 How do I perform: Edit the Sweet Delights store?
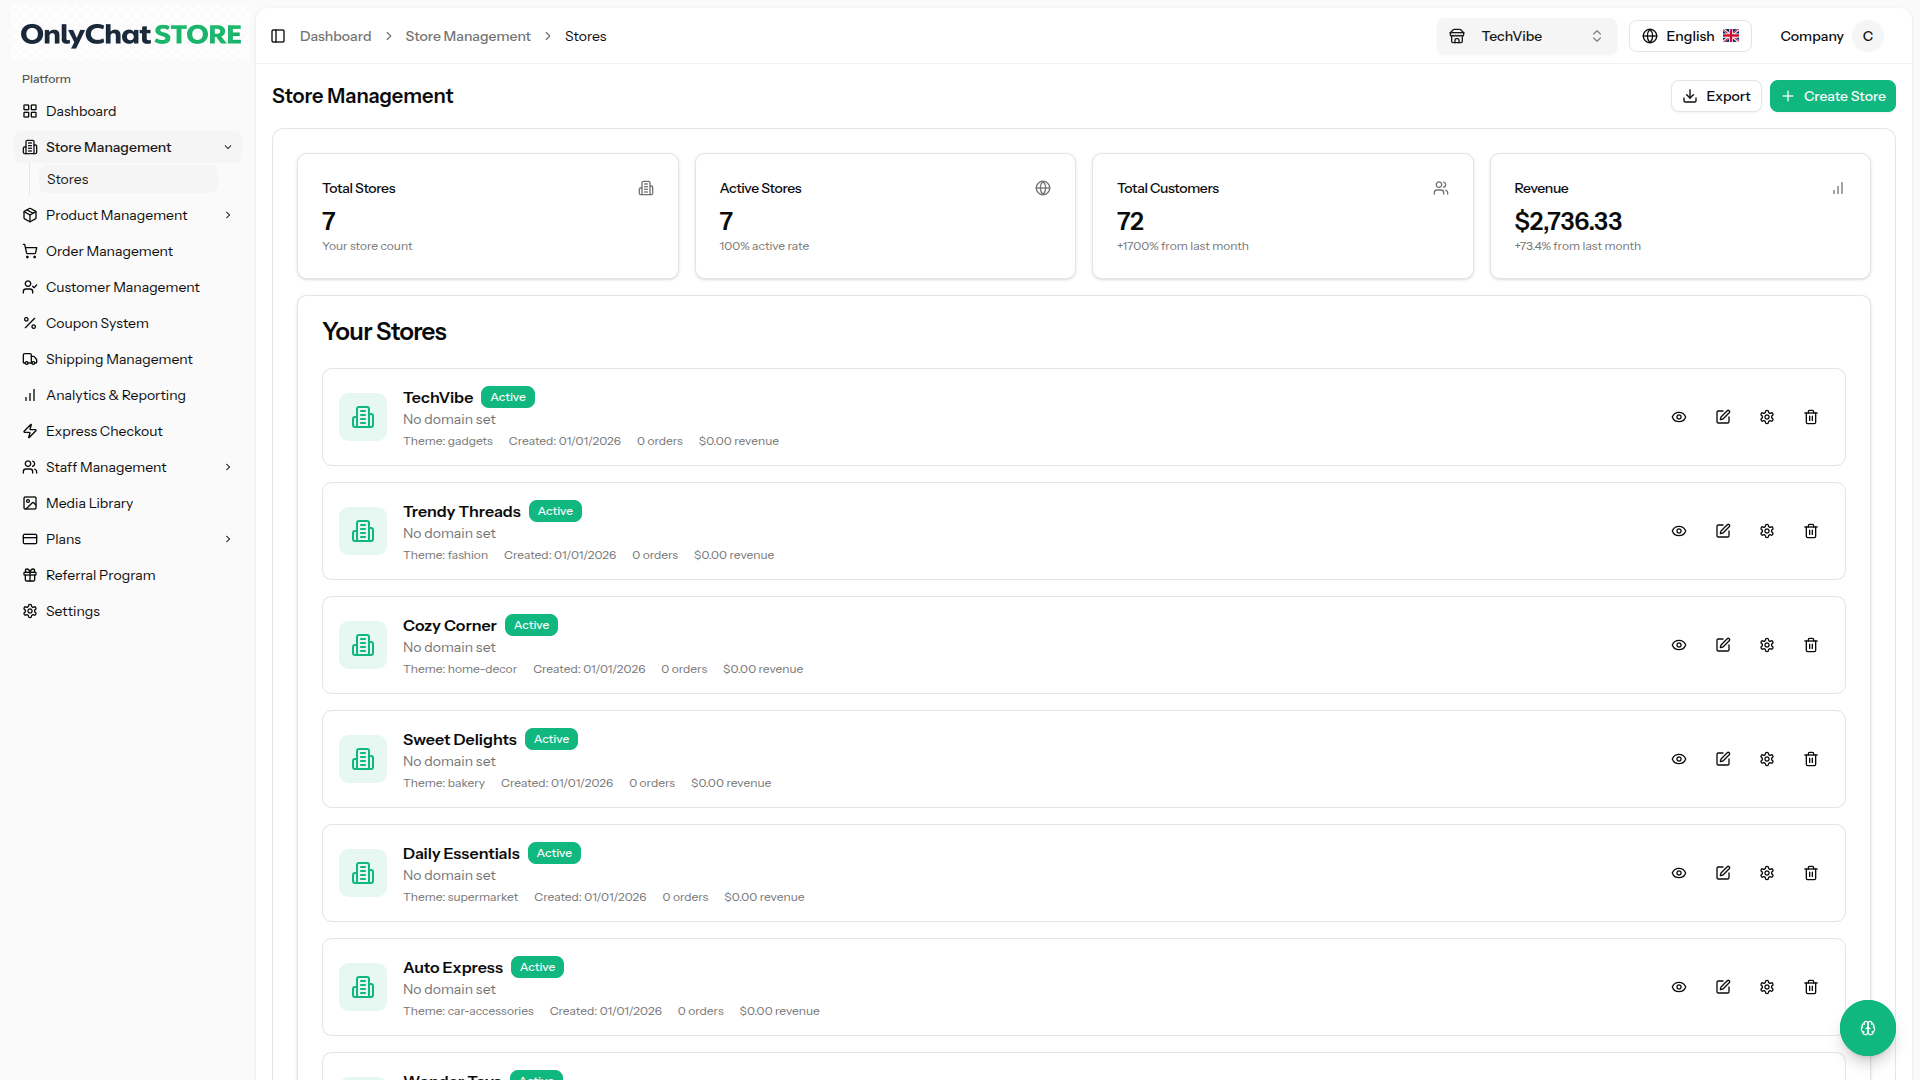coord(1723,759)
